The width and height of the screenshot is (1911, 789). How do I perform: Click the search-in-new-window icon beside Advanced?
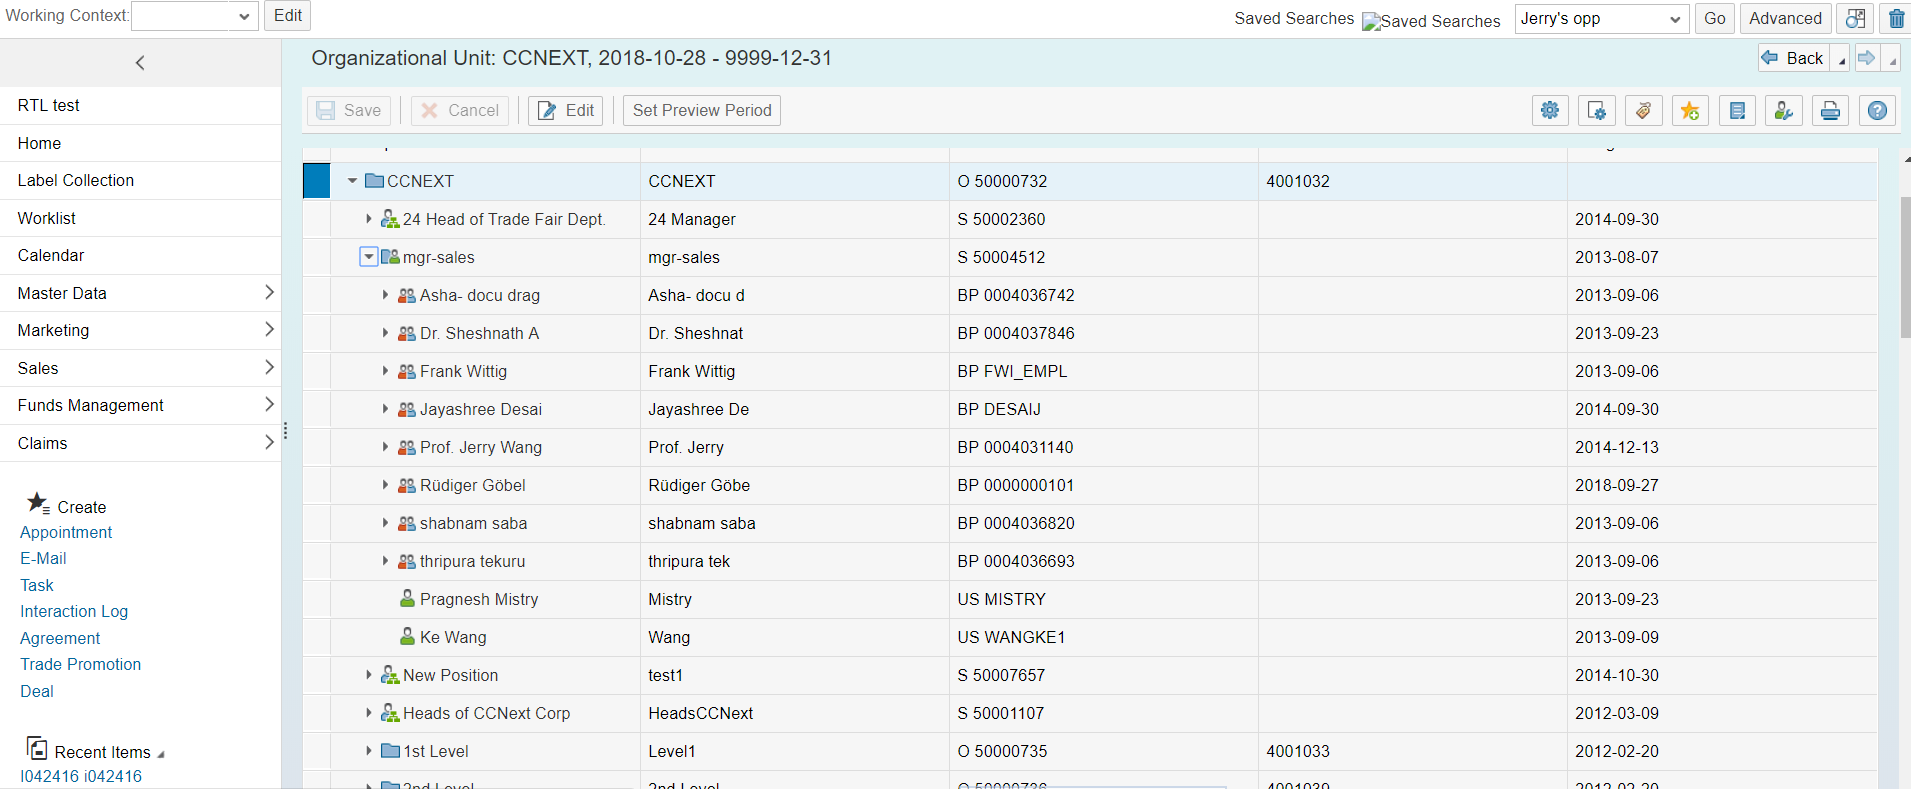pyautogui.click(x=1855, y=18)
